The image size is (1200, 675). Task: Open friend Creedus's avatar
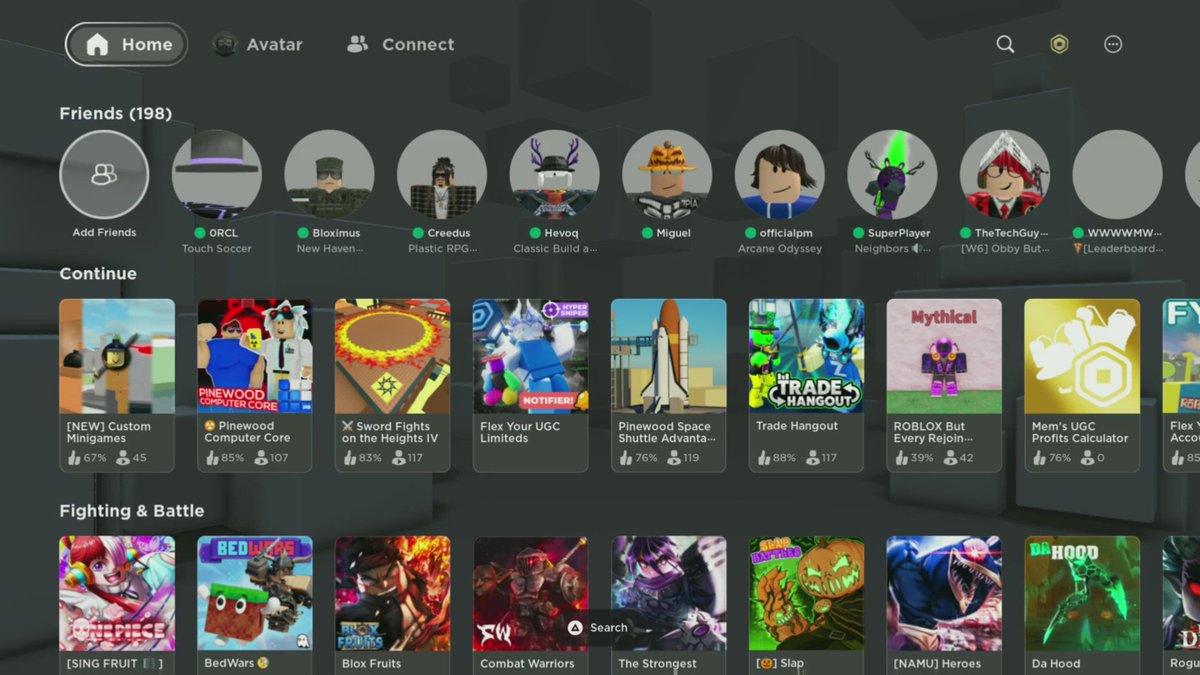pos(442,174)
